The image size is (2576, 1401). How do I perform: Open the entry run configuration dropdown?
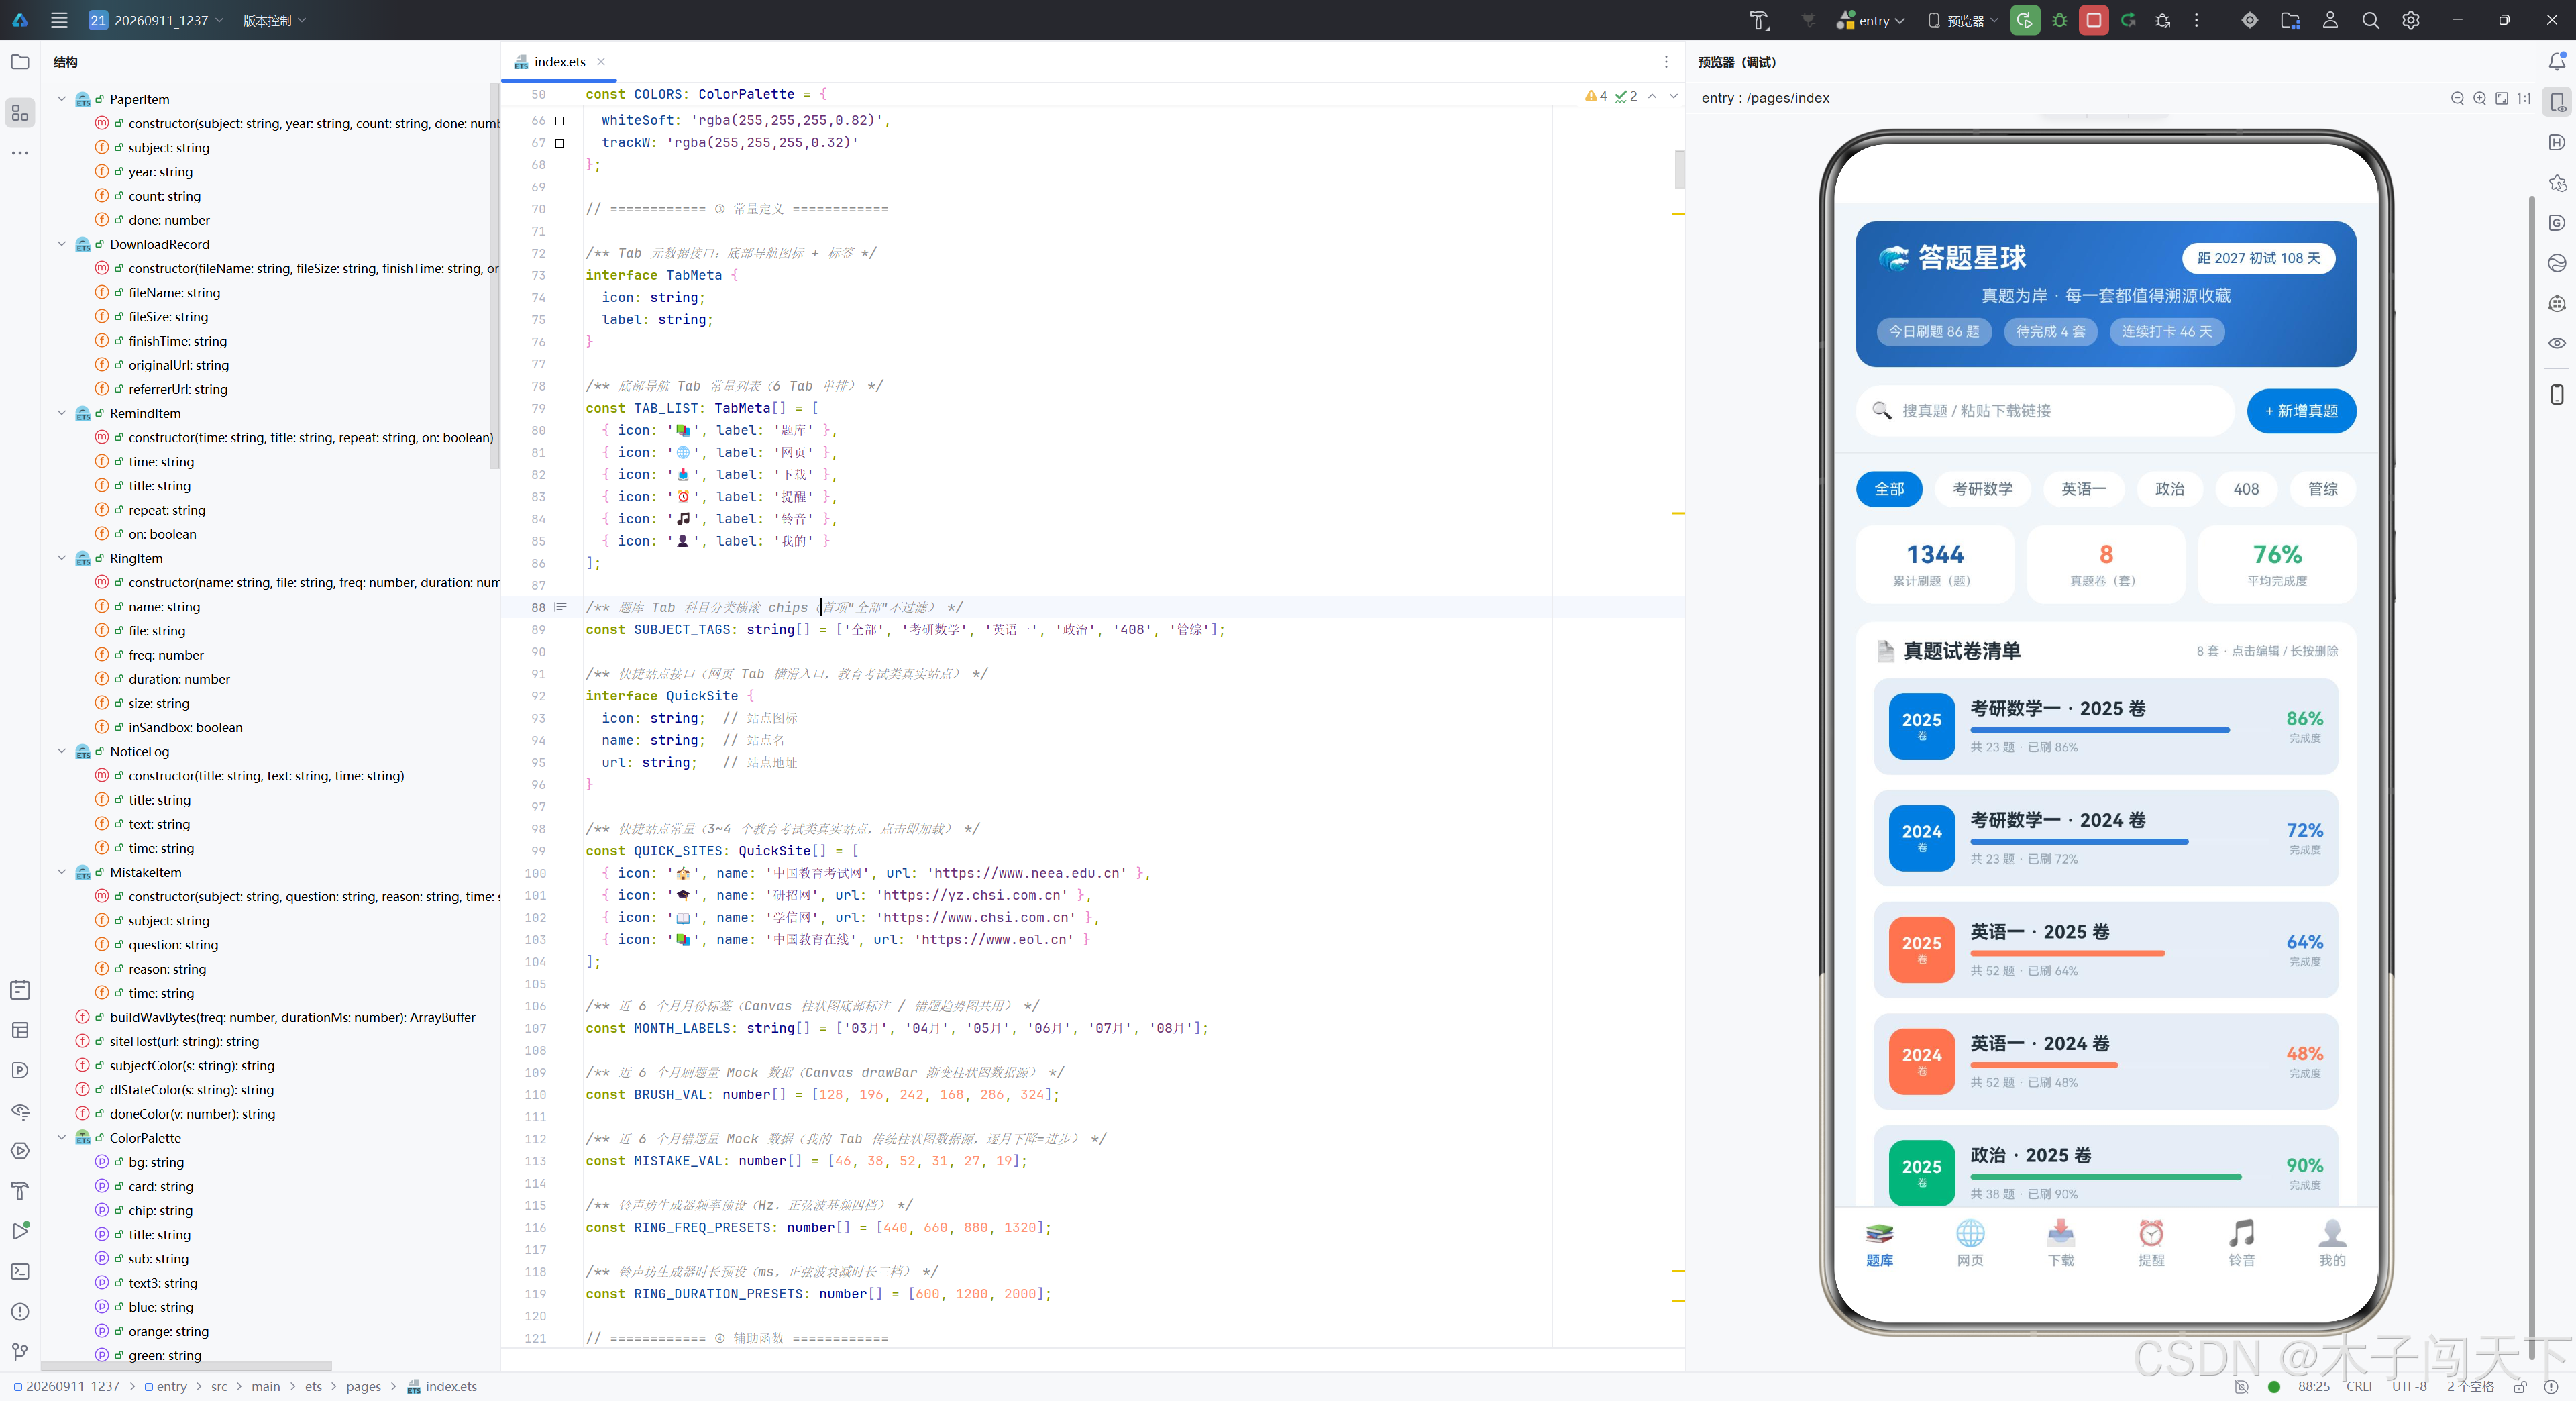tap(1871, 20)
